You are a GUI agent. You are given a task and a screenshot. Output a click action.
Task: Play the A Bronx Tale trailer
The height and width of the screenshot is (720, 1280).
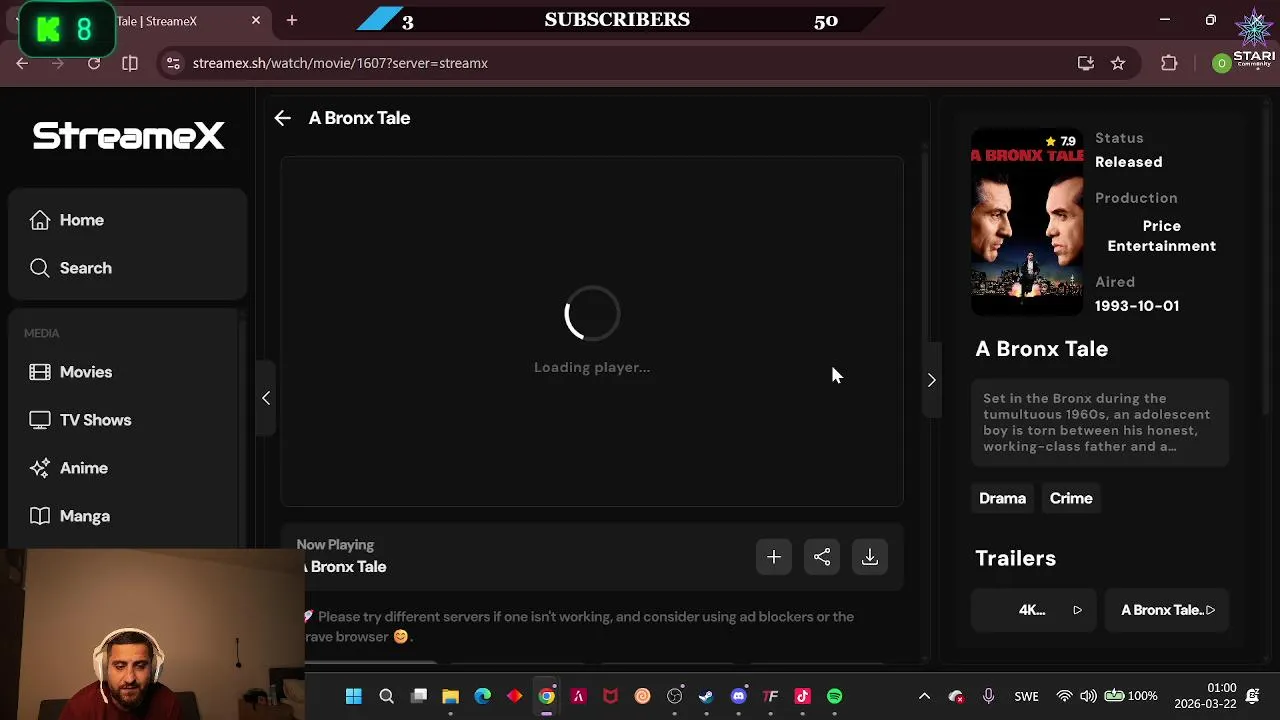click(1167, 610)
